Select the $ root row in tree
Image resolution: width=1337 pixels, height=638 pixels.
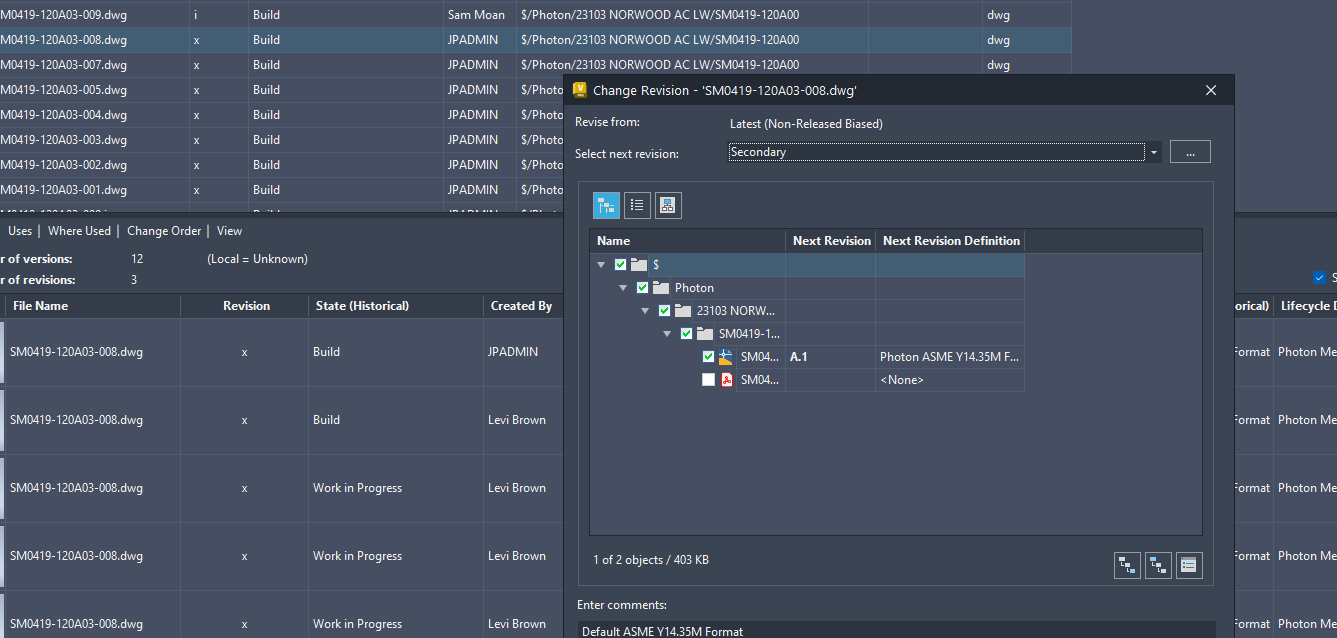point(807,265)
